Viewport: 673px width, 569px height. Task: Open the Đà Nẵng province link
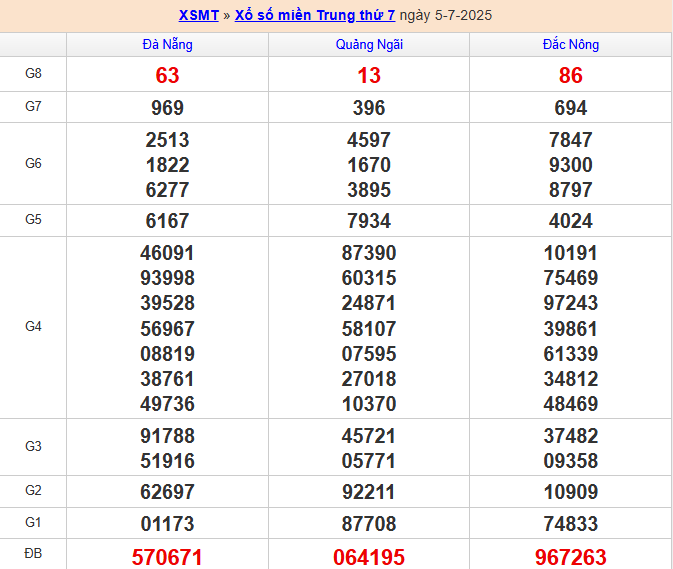167,45
